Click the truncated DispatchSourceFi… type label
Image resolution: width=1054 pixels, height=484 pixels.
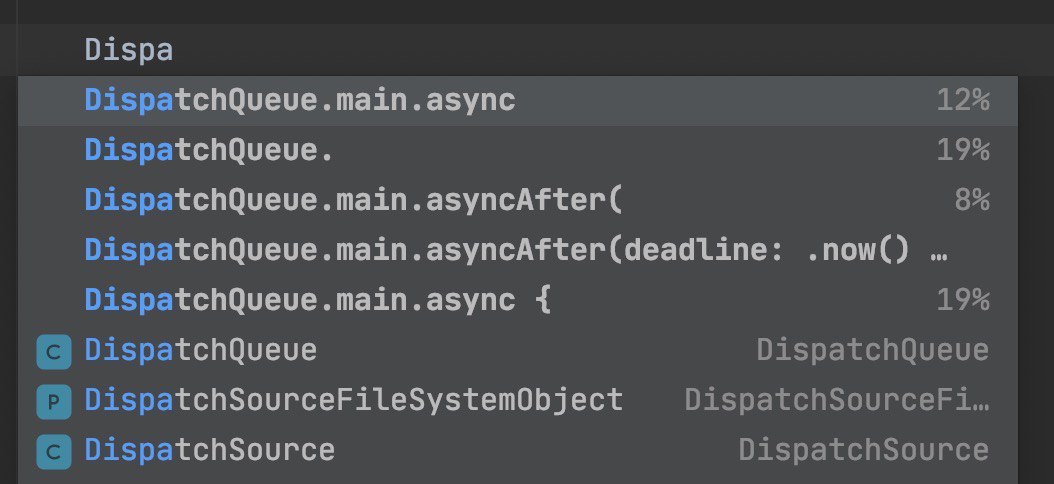pyautogui.click(x=836, y=400)
